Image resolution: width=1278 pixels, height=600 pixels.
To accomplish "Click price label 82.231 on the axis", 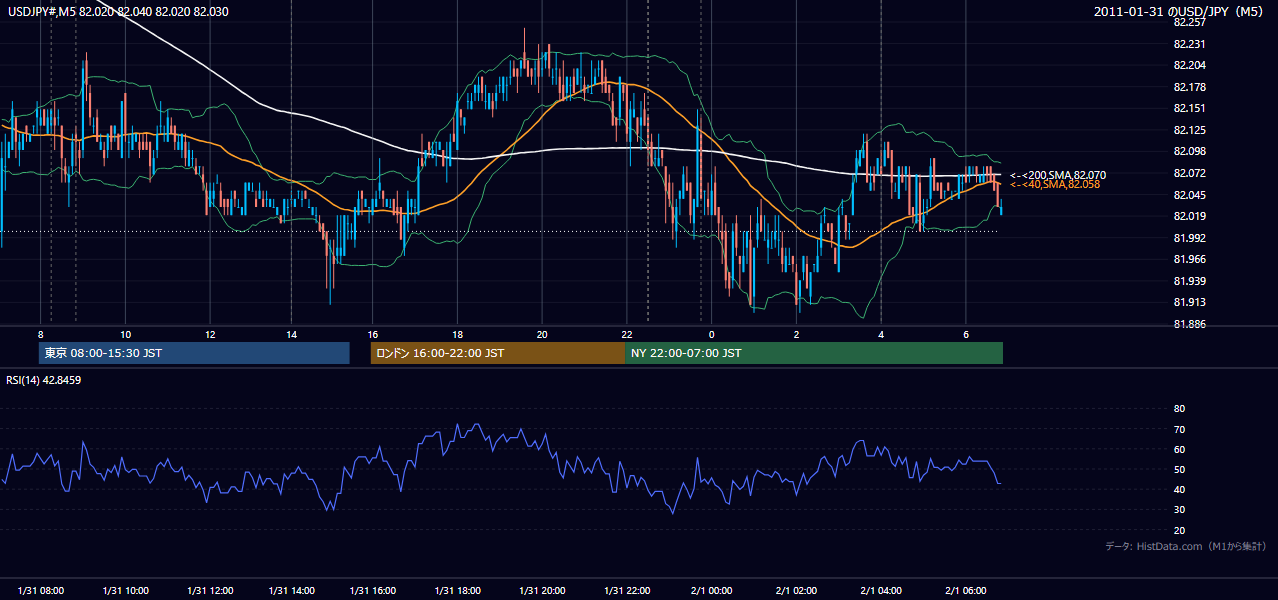I will [x=1188, y=44].
